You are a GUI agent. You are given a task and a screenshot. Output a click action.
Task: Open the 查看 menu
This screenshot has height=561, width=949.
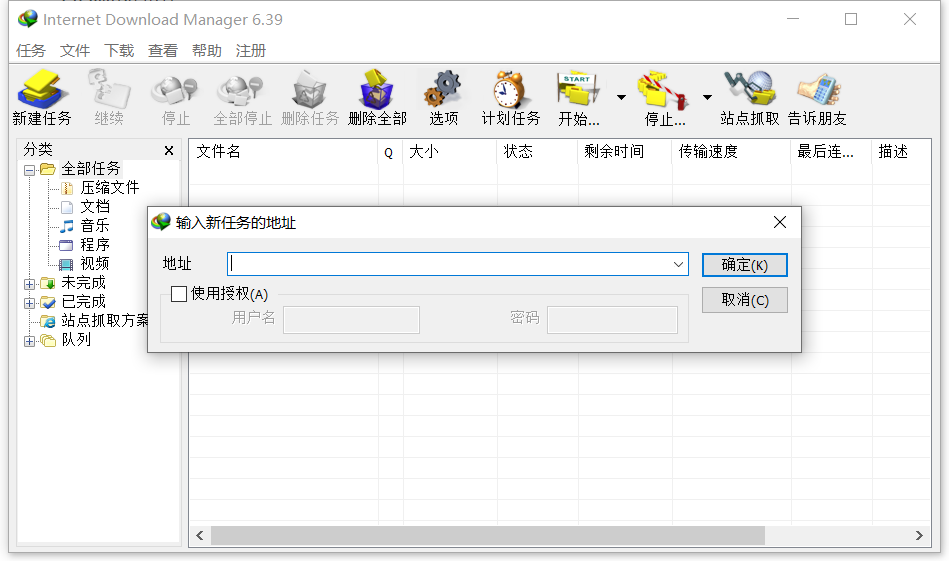point(163,51)
